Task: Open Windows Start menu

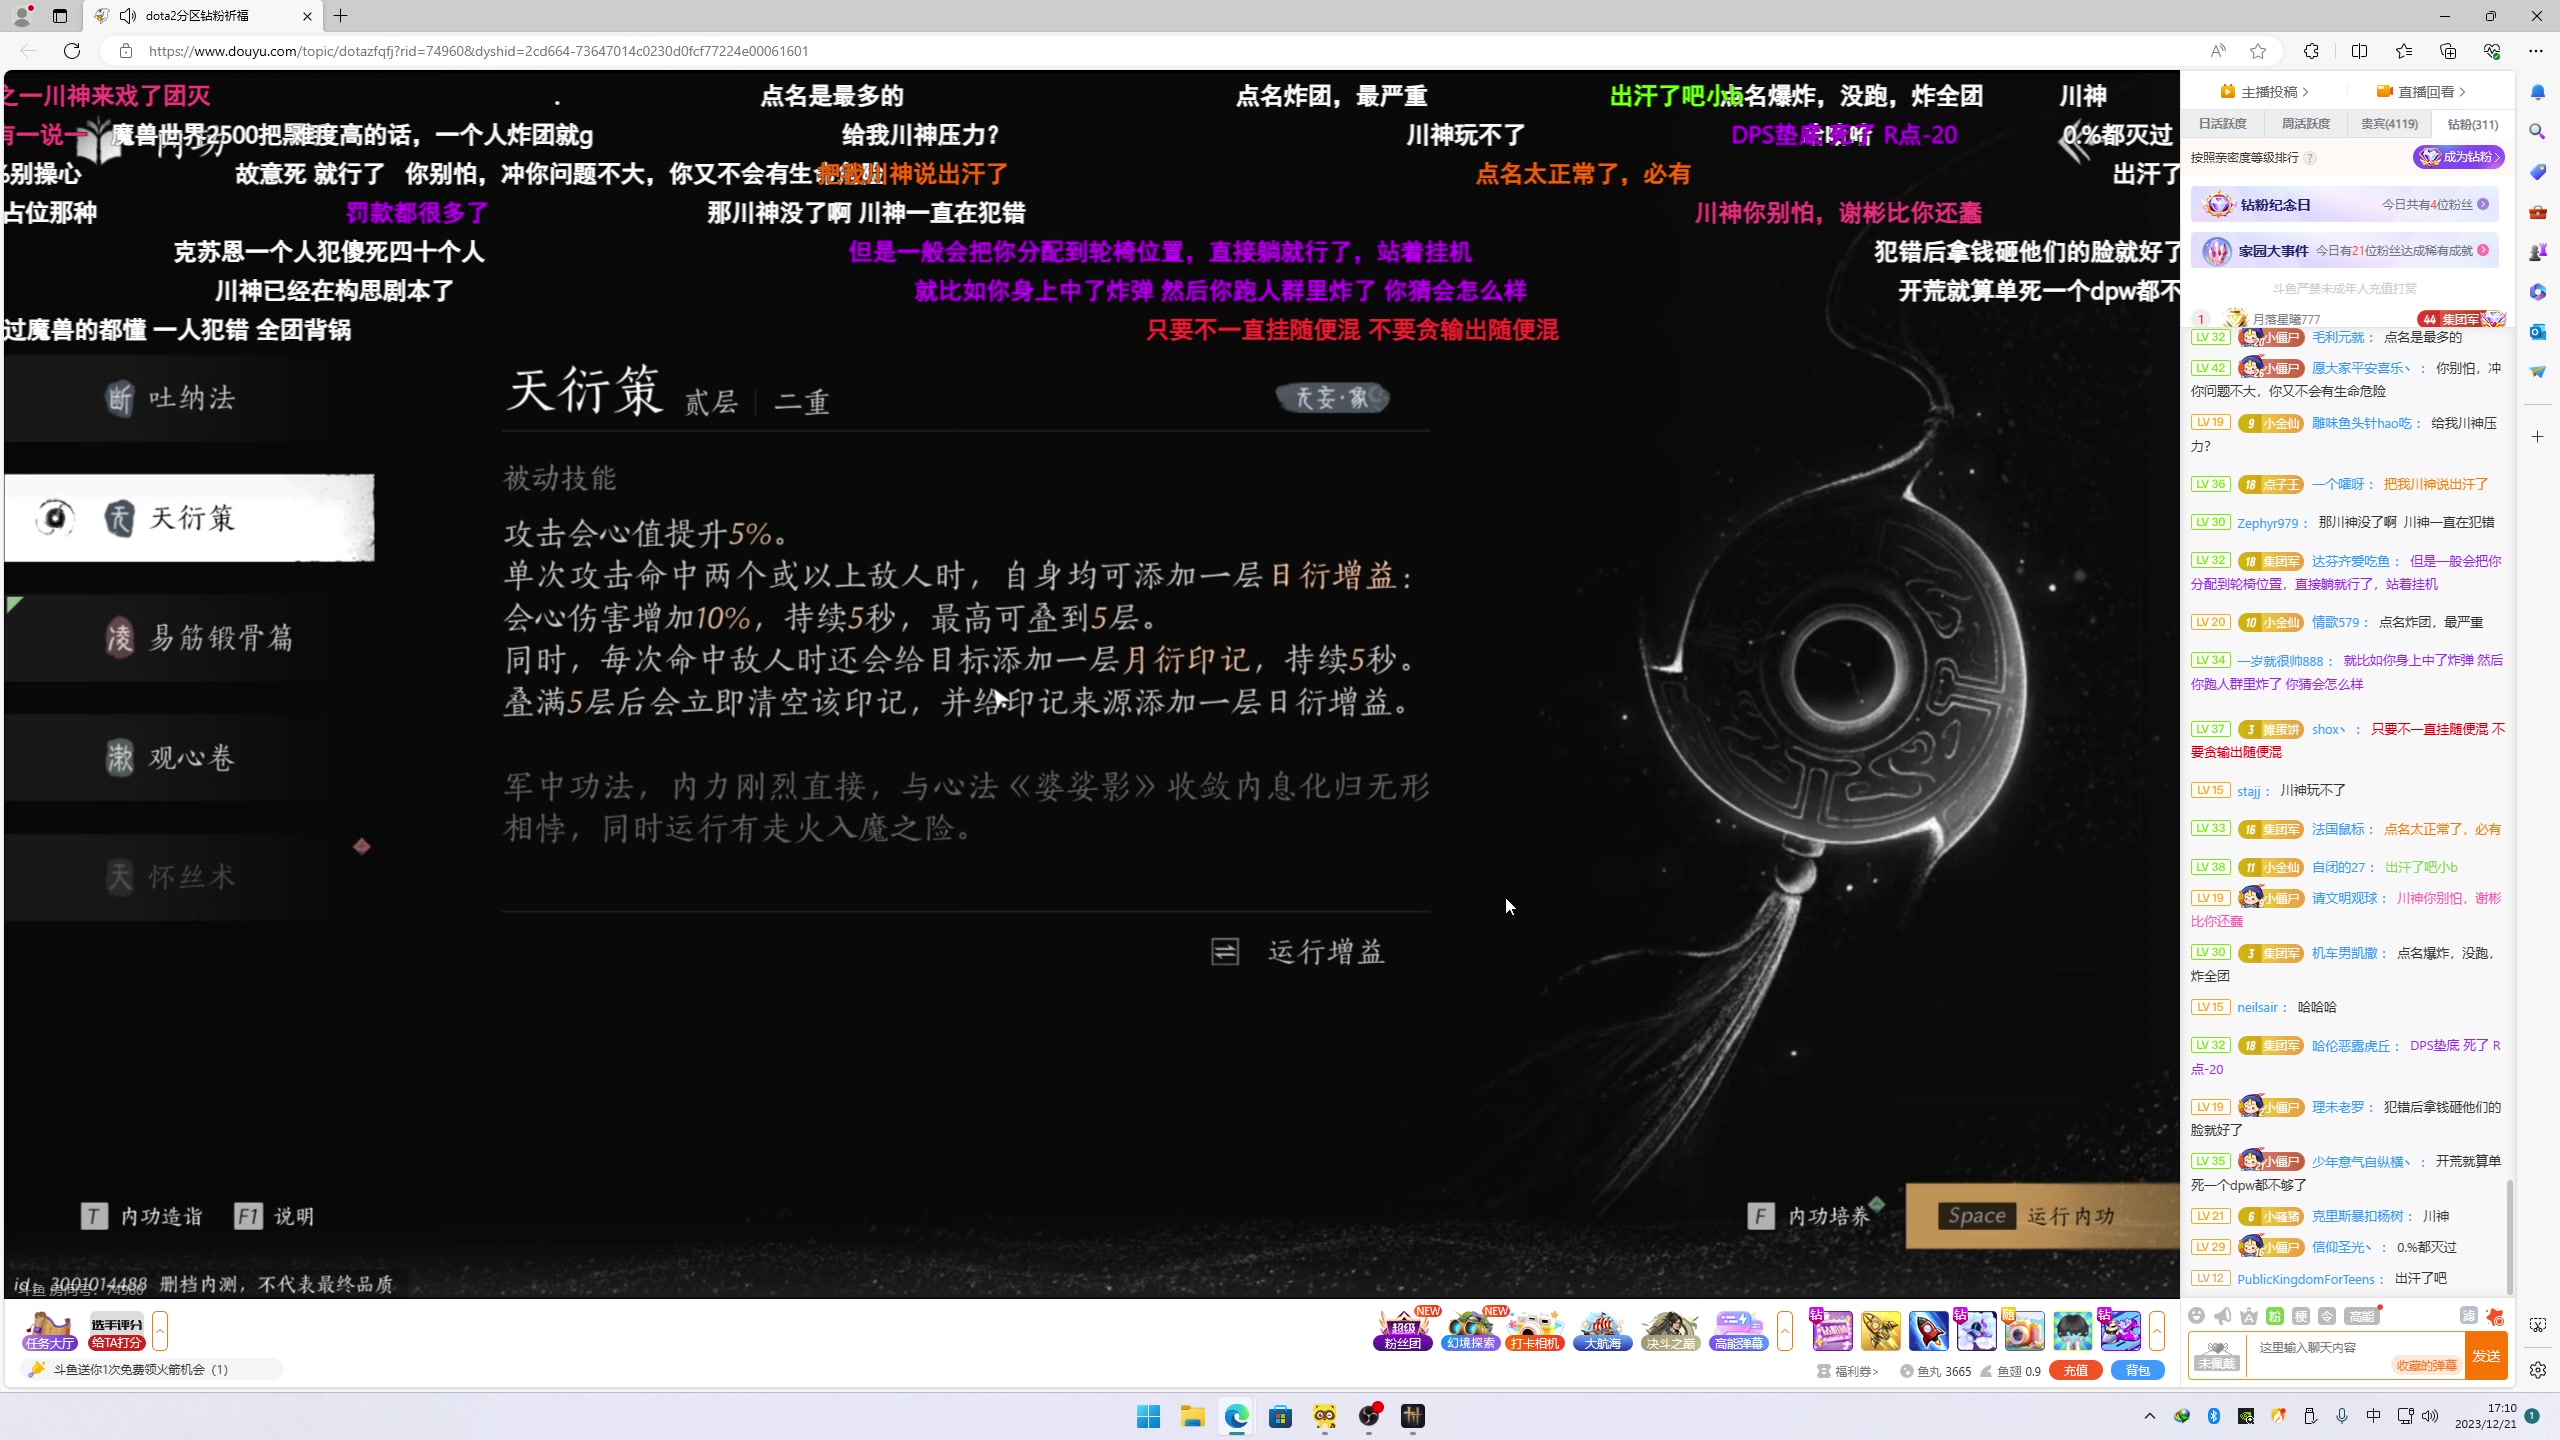Action: coord(1148,1416)
